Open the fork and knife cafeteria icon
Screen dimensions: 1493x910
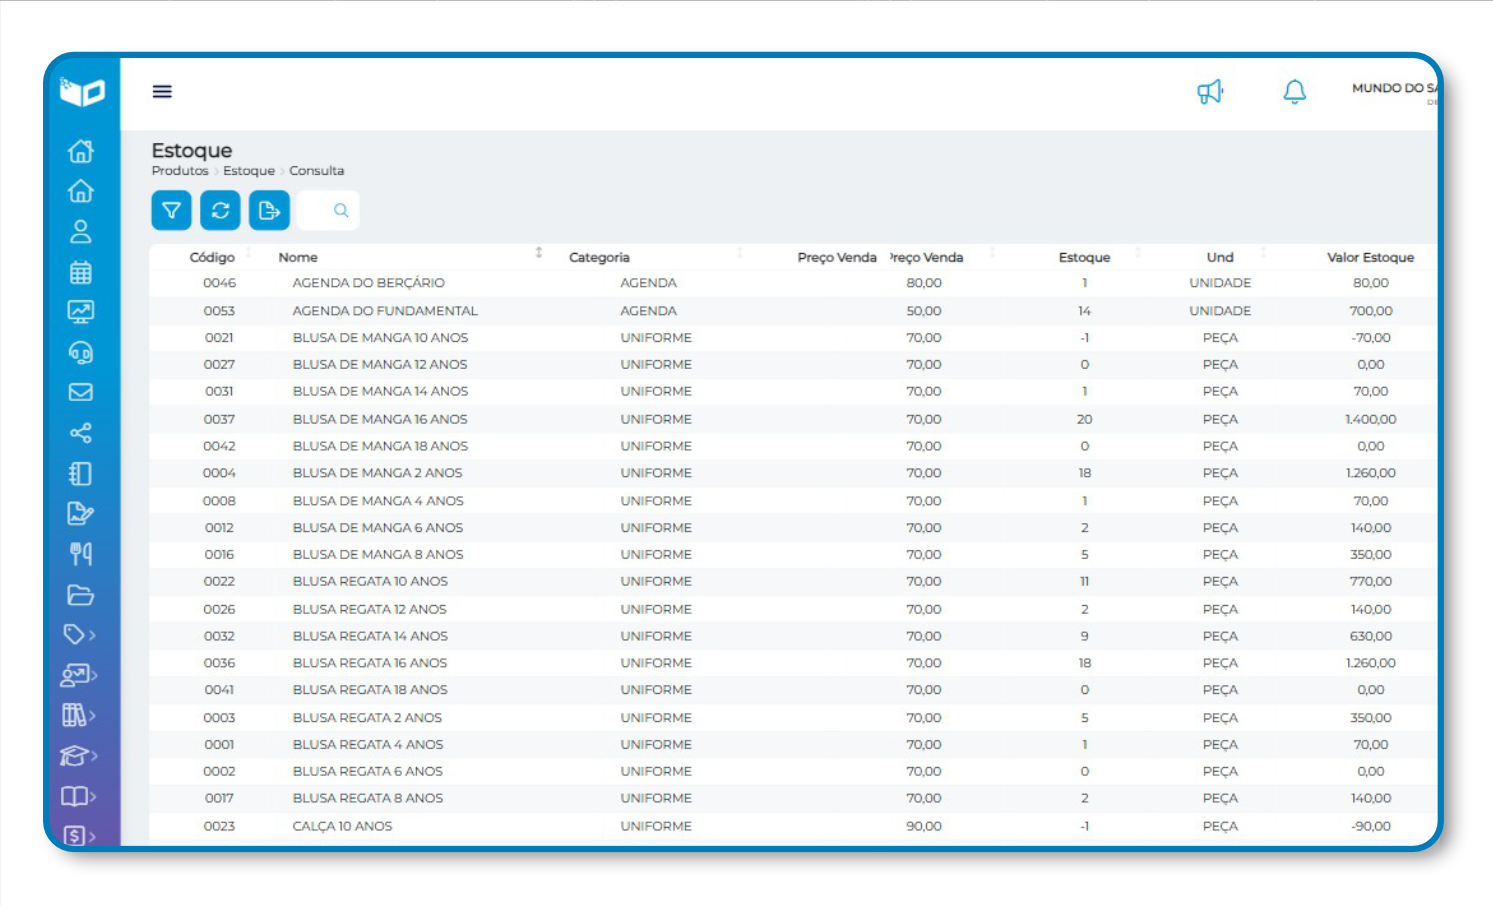point(81,554)
